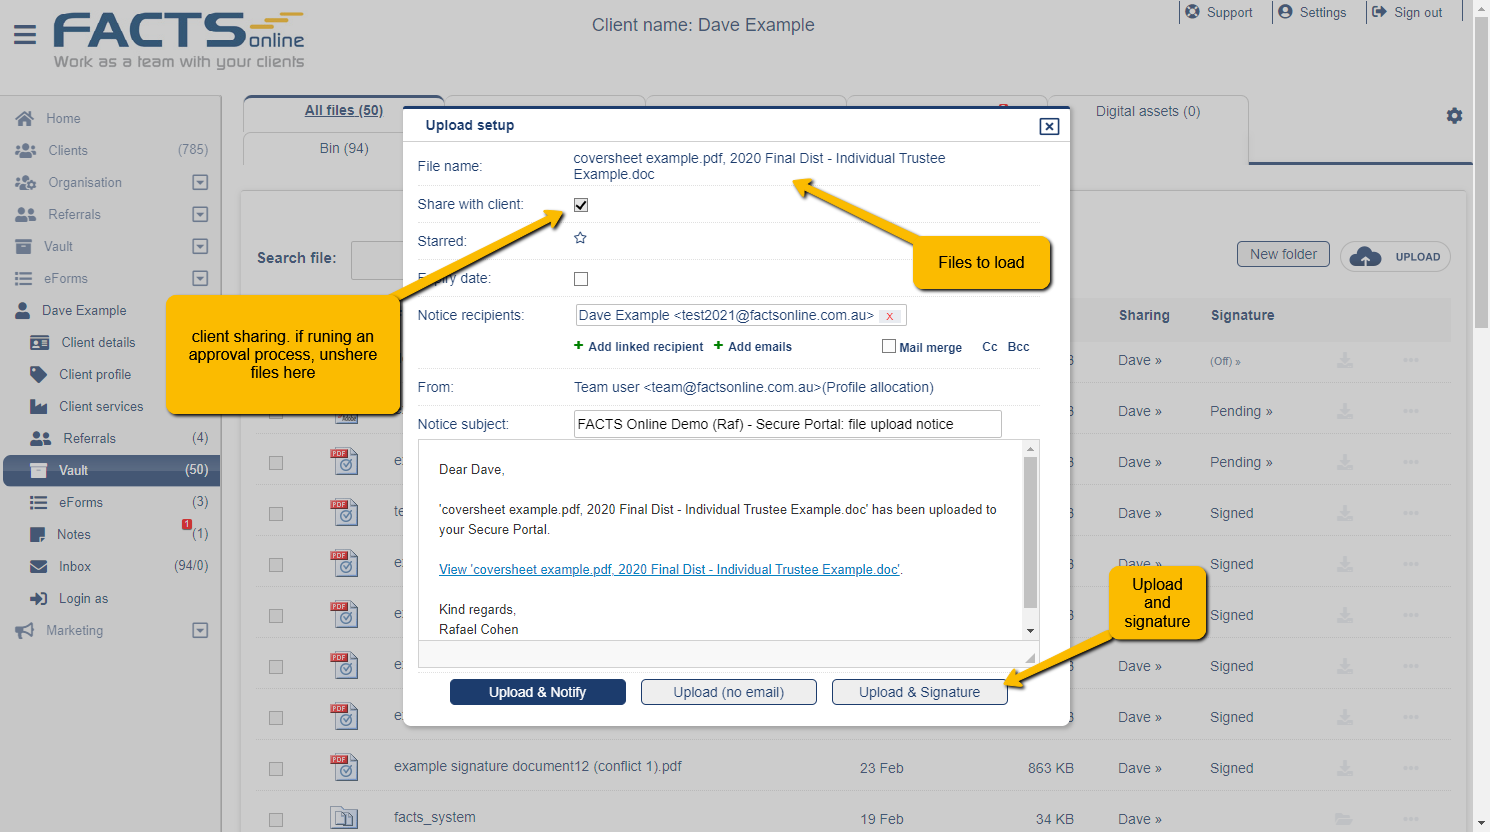Select checkbox for example signature document12 row

pos(276,769)
